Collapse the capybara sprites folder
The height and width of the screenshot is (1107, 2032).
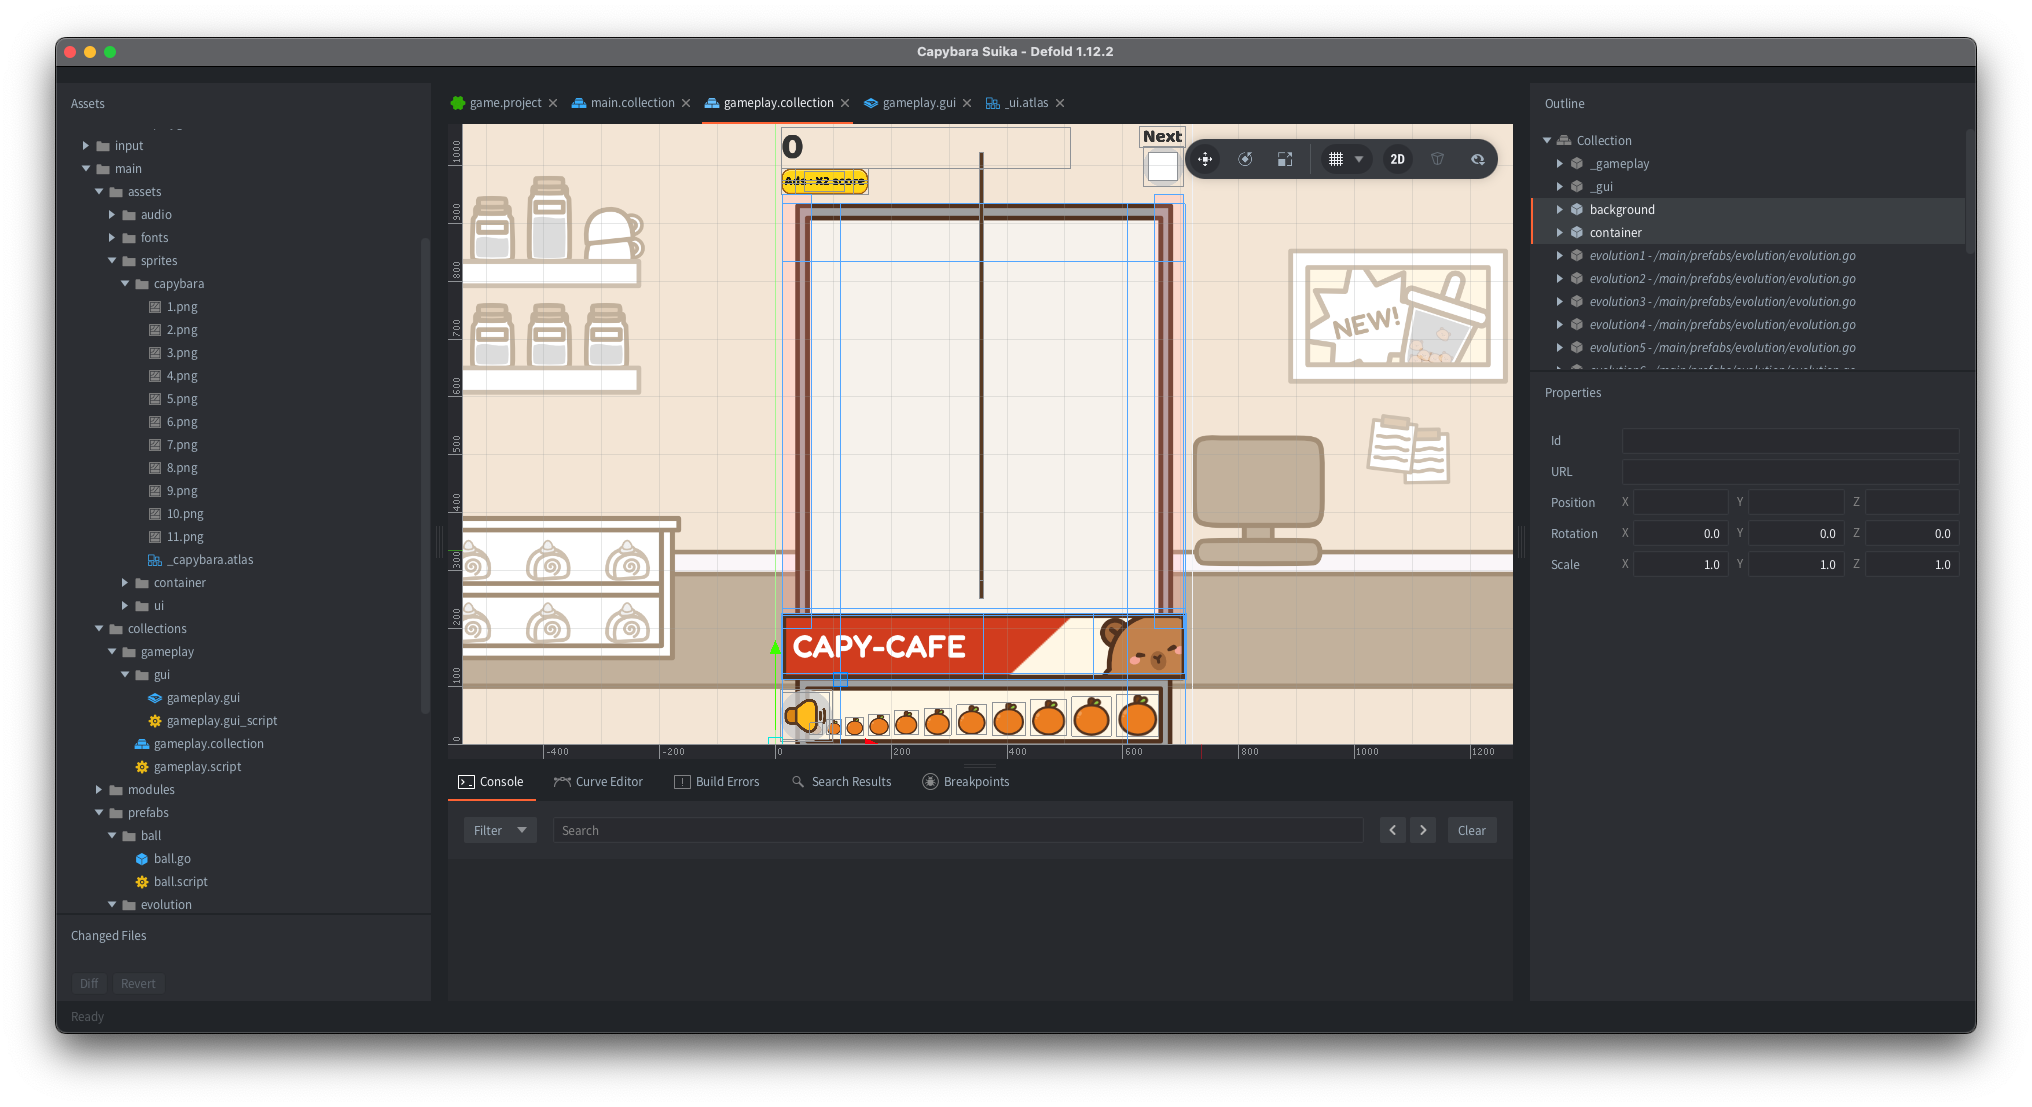tap(125, 283)
